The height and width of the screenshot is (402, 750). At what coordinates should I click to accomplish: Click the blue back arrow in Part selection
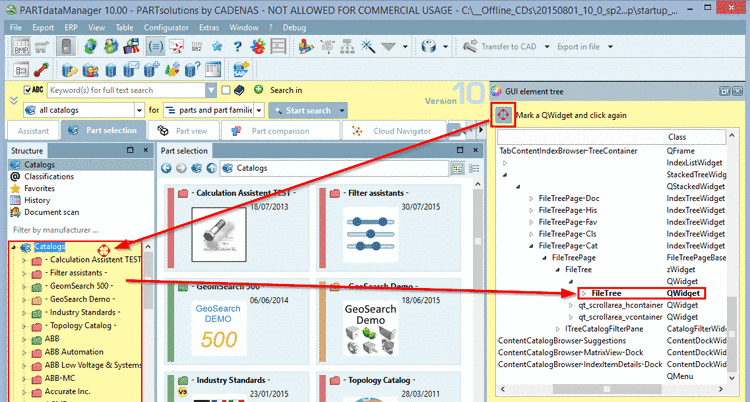[166, 168]
